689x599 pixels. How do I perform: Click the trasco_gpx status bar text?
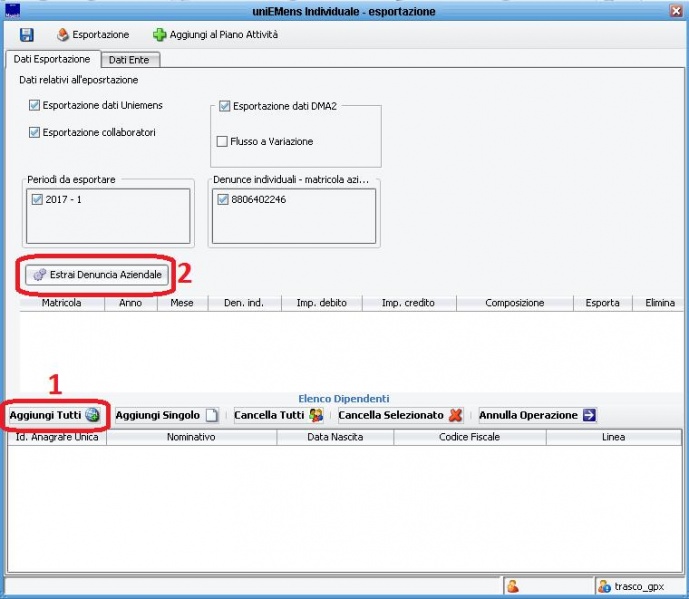point(639,587)
